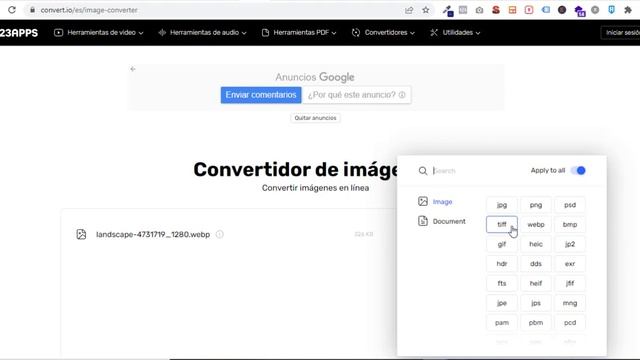
Task: Choose bmp output format
Action: 570,224
